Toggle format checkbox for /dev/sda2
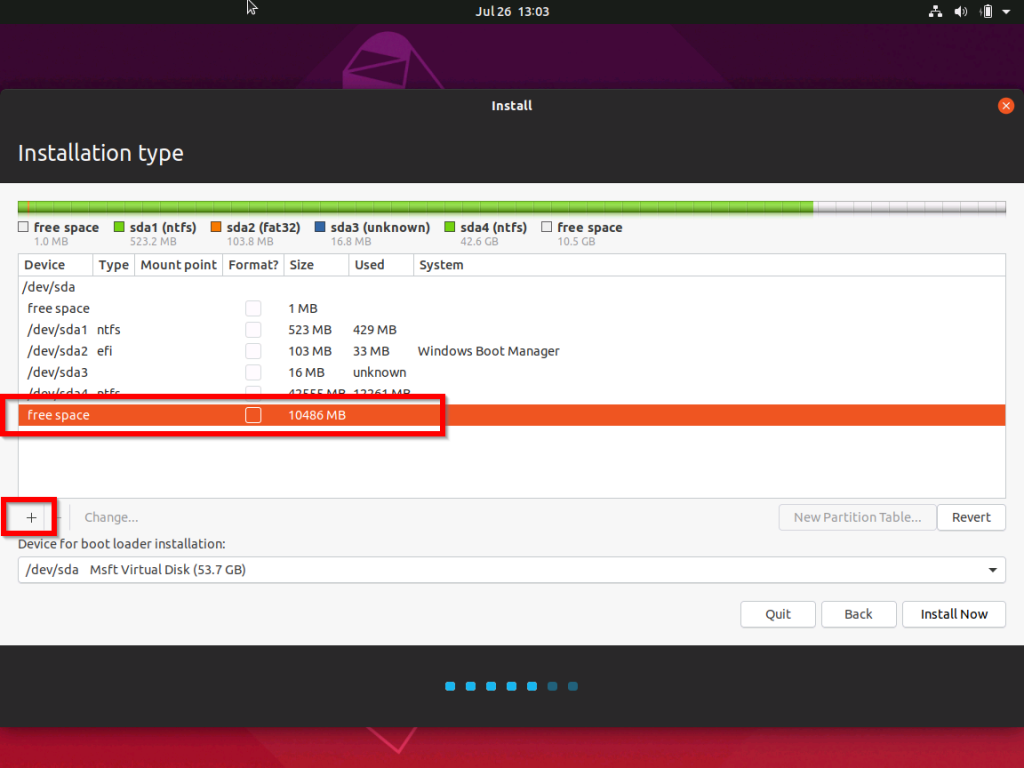The width and height of the screenshot is (1024, 768). [x=253, y=351]
